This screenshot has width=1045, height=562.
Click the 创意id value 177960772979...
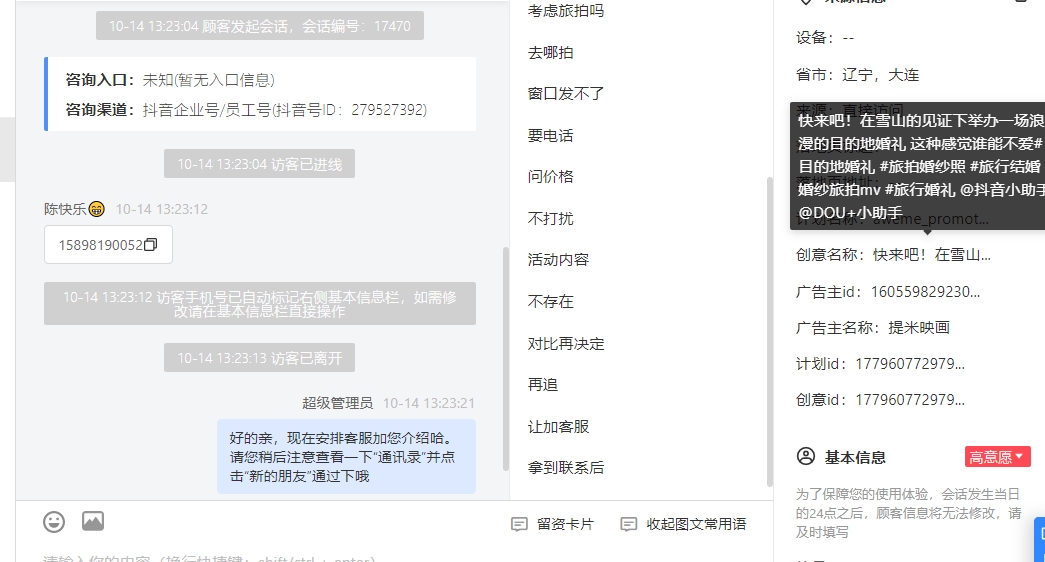(910, 400)
